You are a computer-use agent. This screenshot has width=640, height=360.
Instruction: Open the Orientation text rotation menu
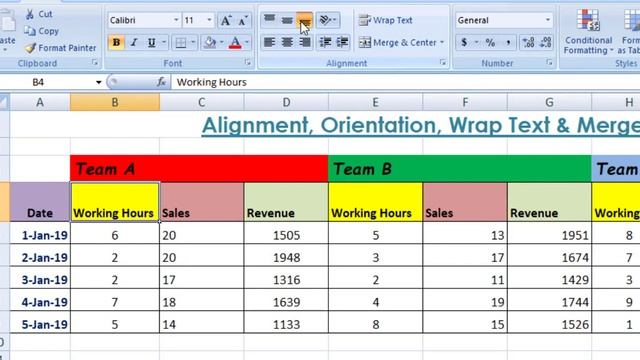pyautogui.click(x=327, y=20)
